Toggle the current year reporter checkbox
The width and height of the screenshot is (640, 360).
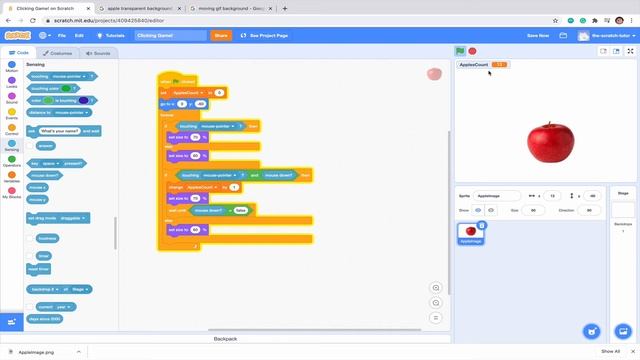[x=30, y=307]
